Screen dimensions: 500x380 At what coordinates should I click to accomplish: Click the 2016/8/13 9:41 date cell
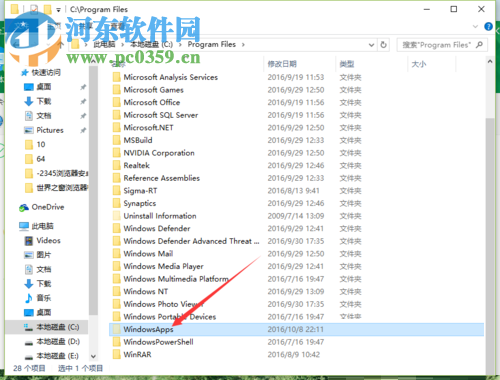point(293,191)
